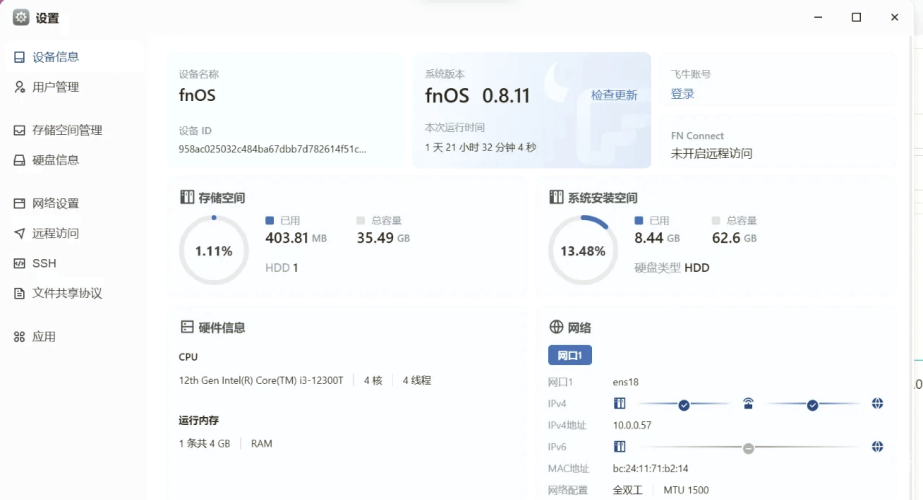Open 远程访问 settings
The width and height of the screenshot is (923, 500).
click(x=74, y=233)
